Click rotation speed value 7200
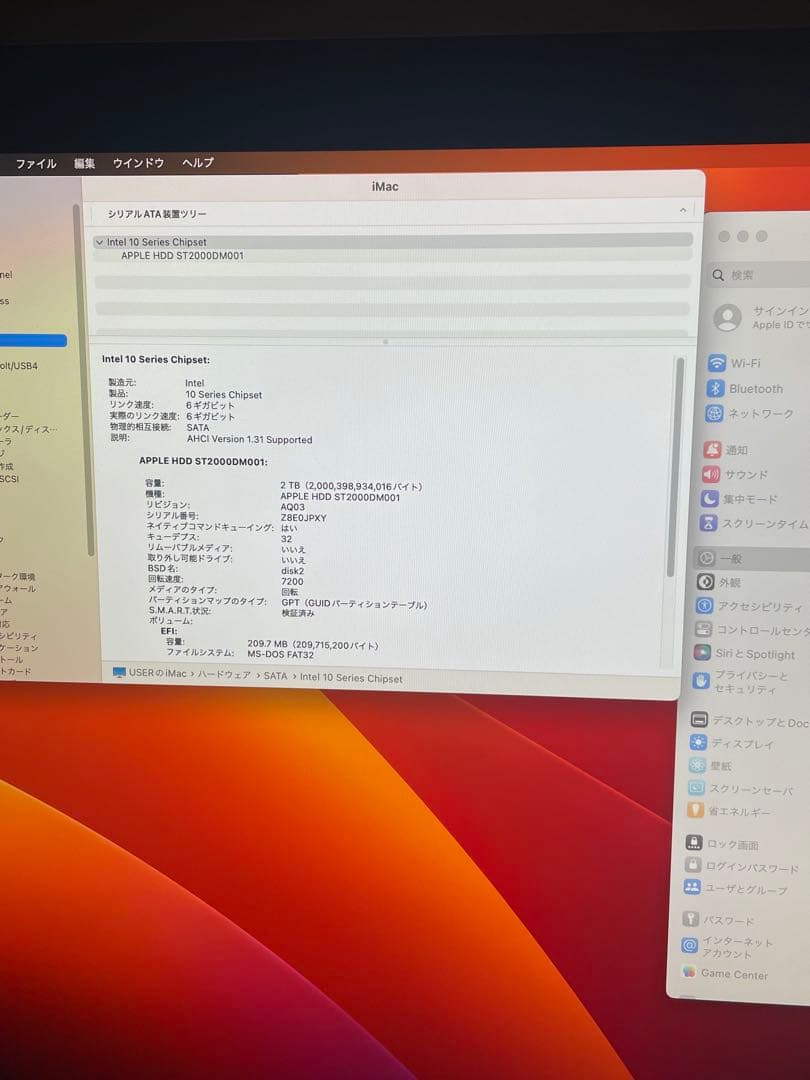The image size is (810, 1080). coord(292,581)
